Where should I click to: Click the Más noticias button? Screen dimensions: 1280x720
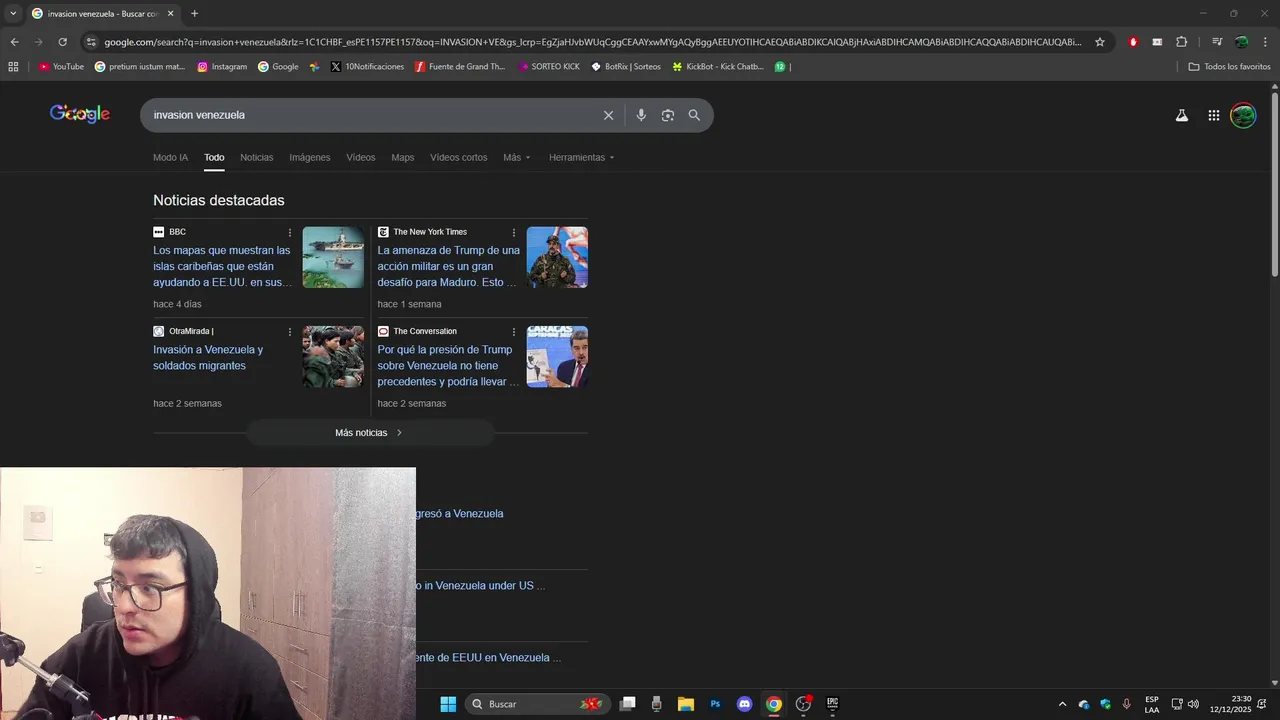369,433
